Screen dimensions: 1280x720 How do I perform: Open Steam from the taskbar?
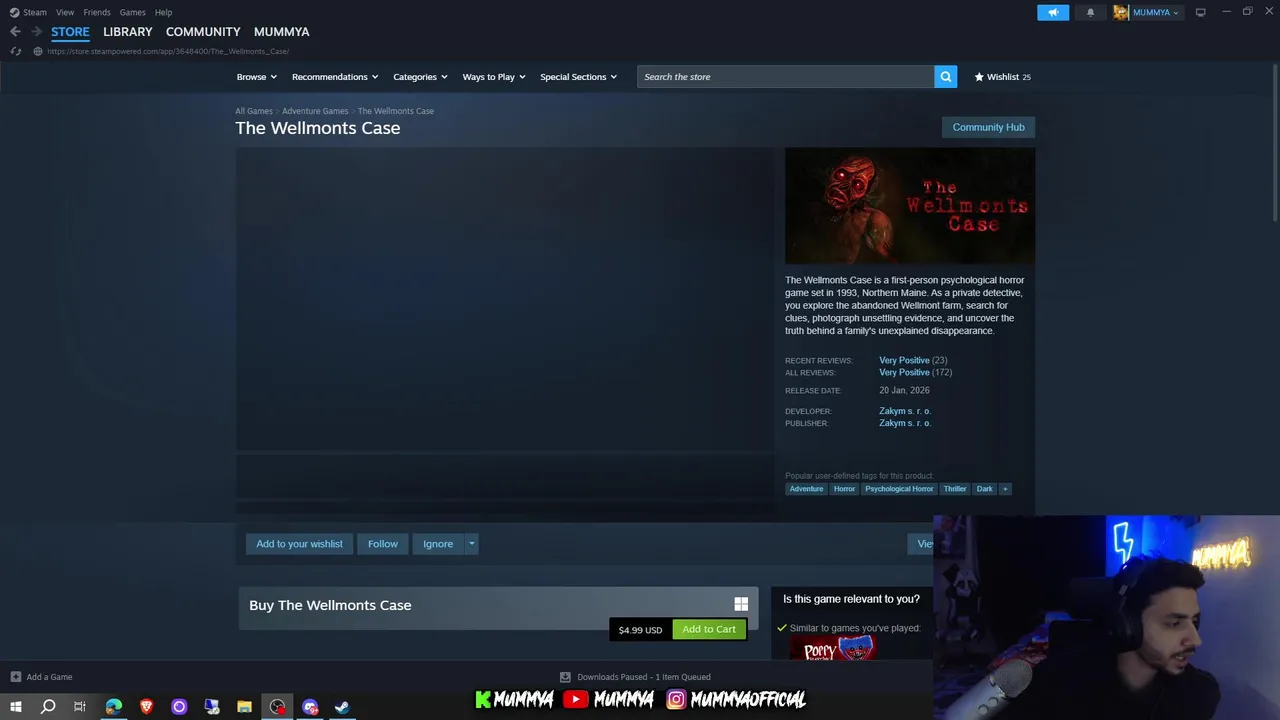click(342, 707)
